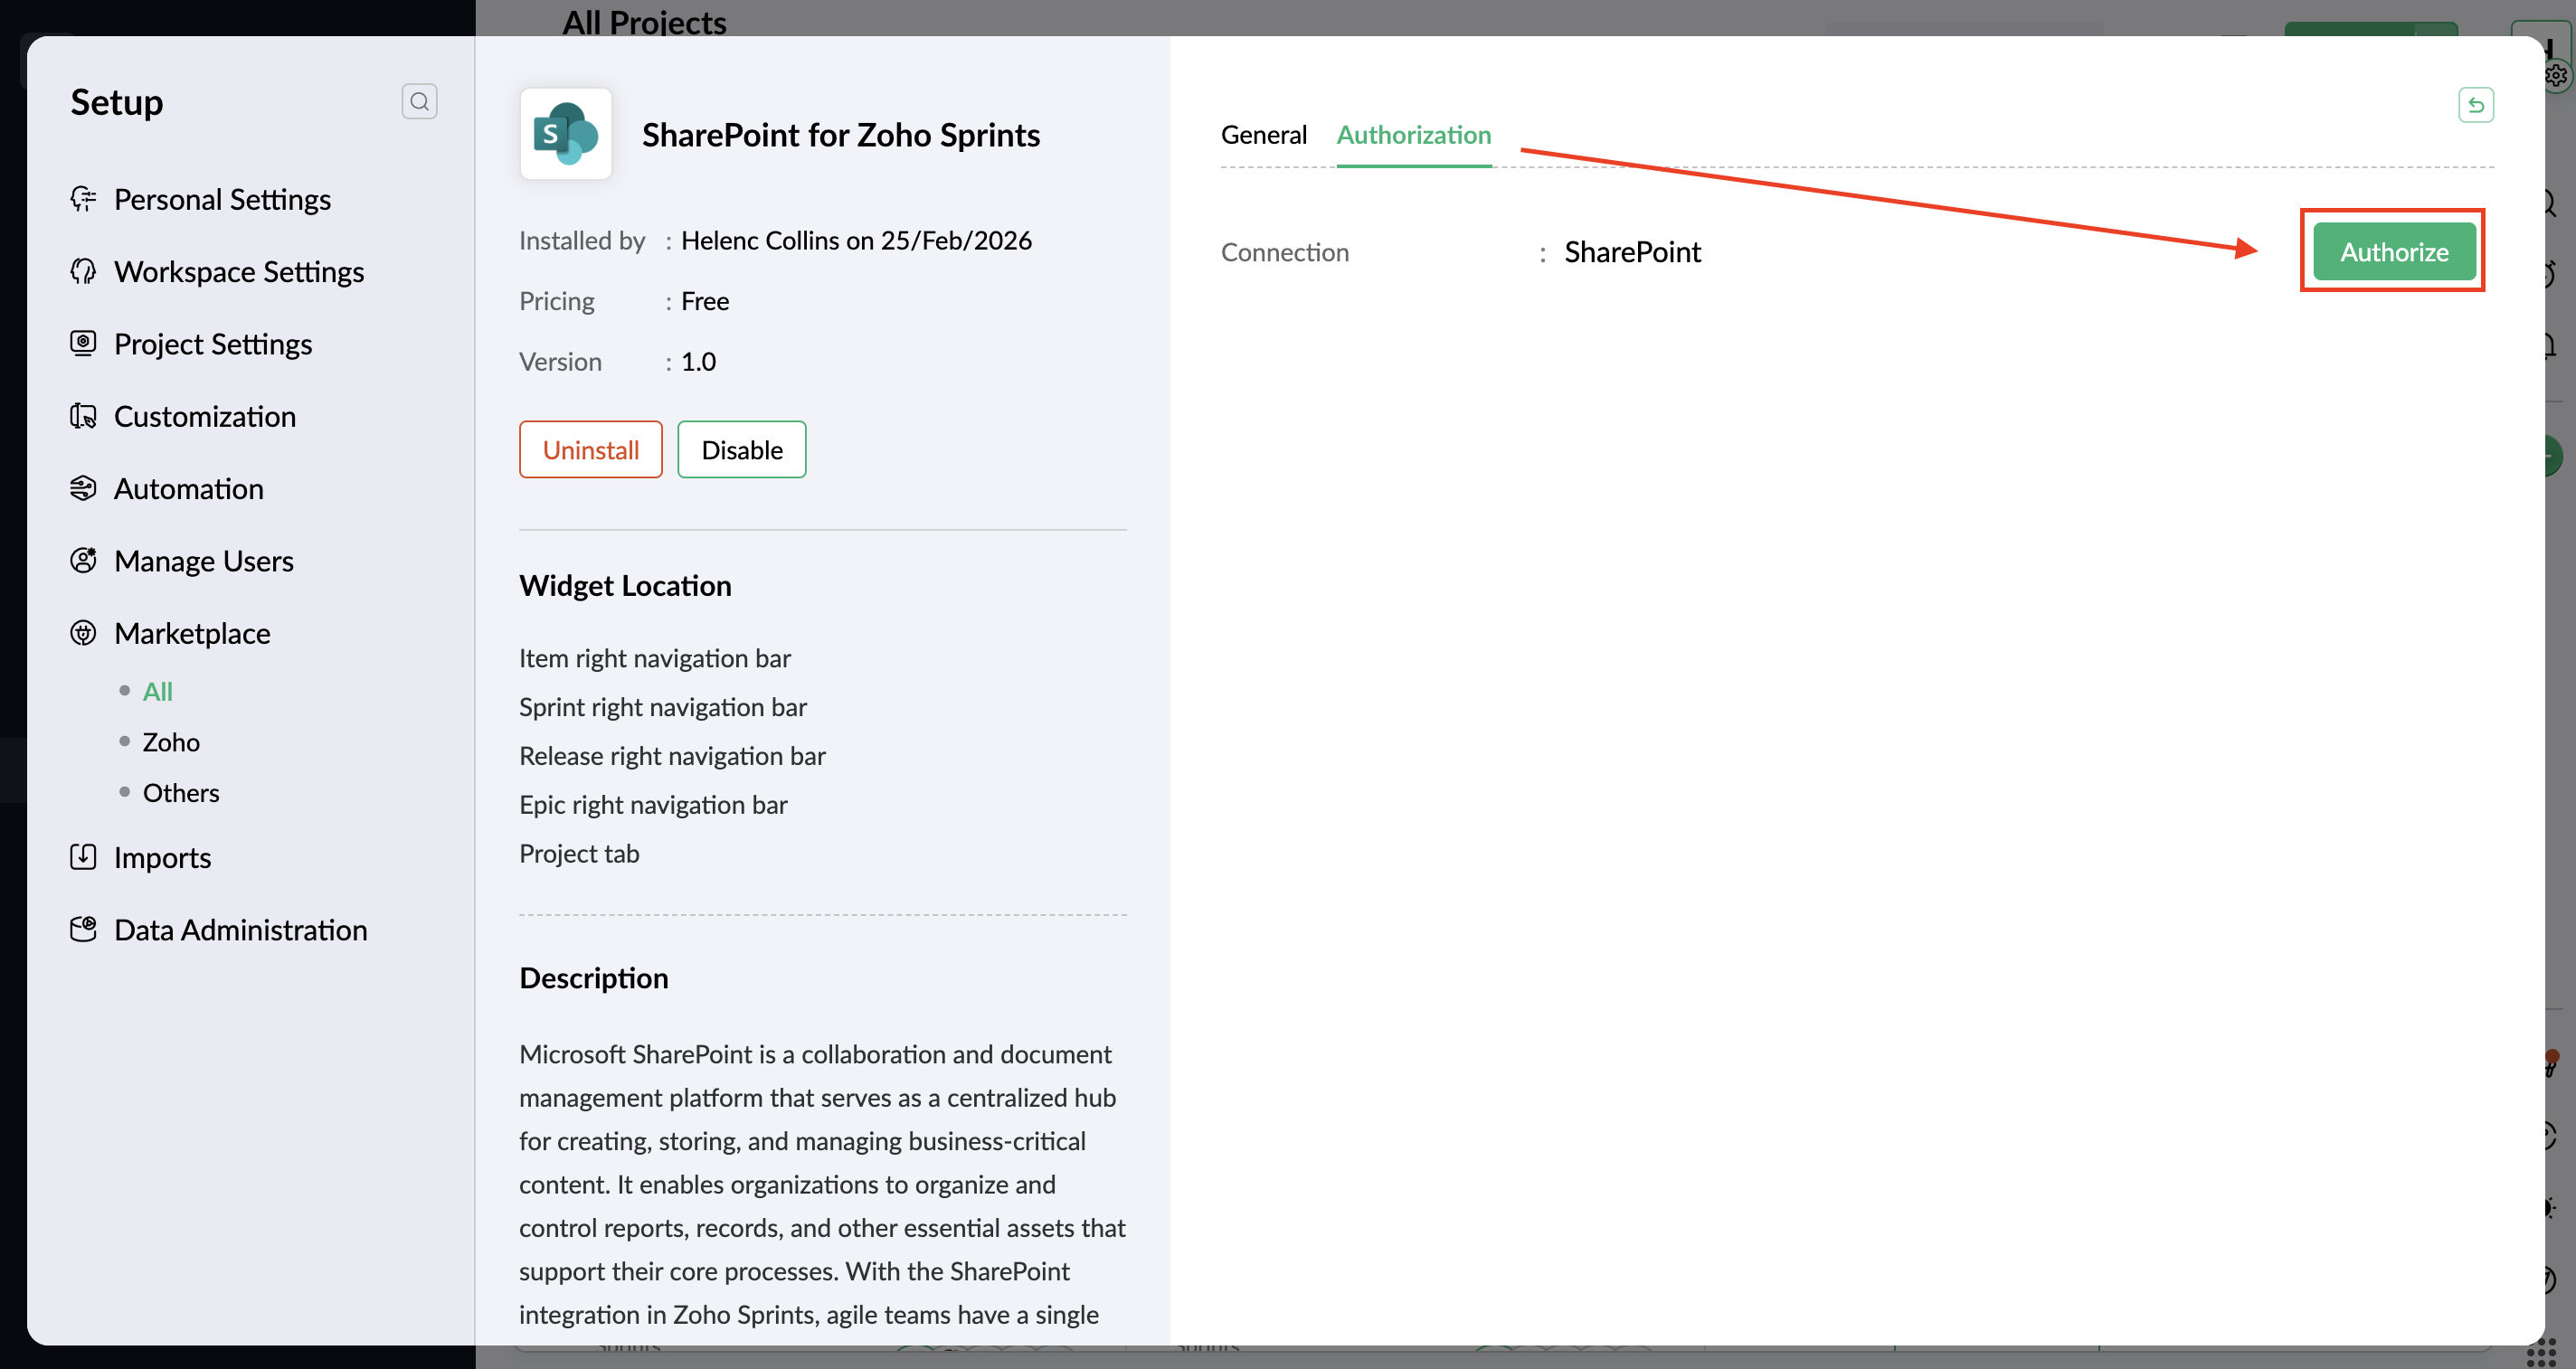Click the Setup search icon

419,101
